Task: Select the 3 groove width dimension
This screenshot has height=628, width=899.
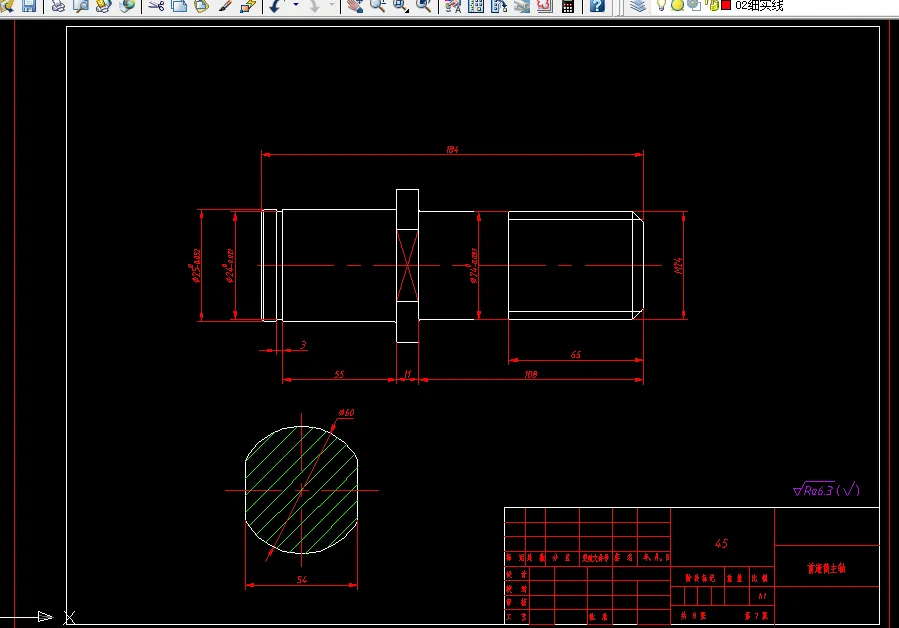Action: pyautogui.click(x=303, y=345)
